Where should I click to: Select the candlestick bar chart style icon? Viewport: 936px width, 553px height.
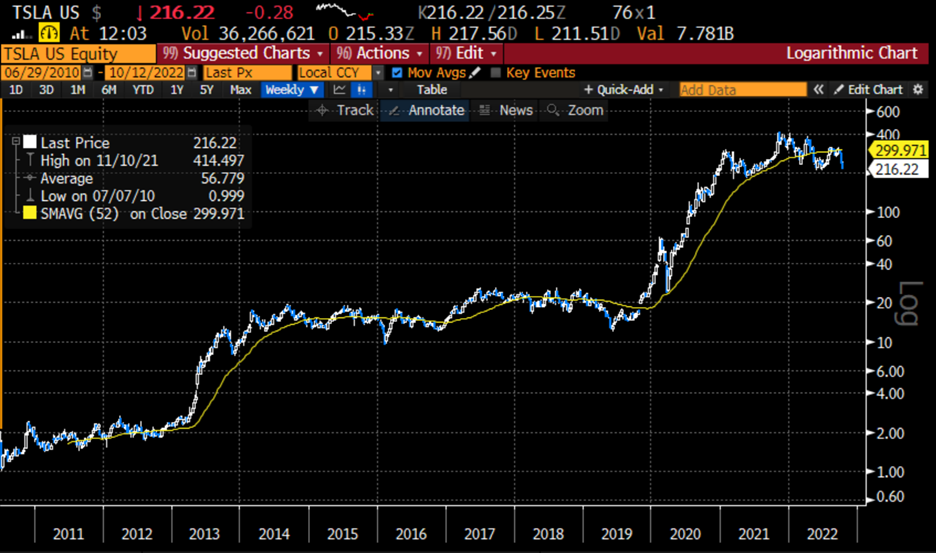tap(361, 90)
